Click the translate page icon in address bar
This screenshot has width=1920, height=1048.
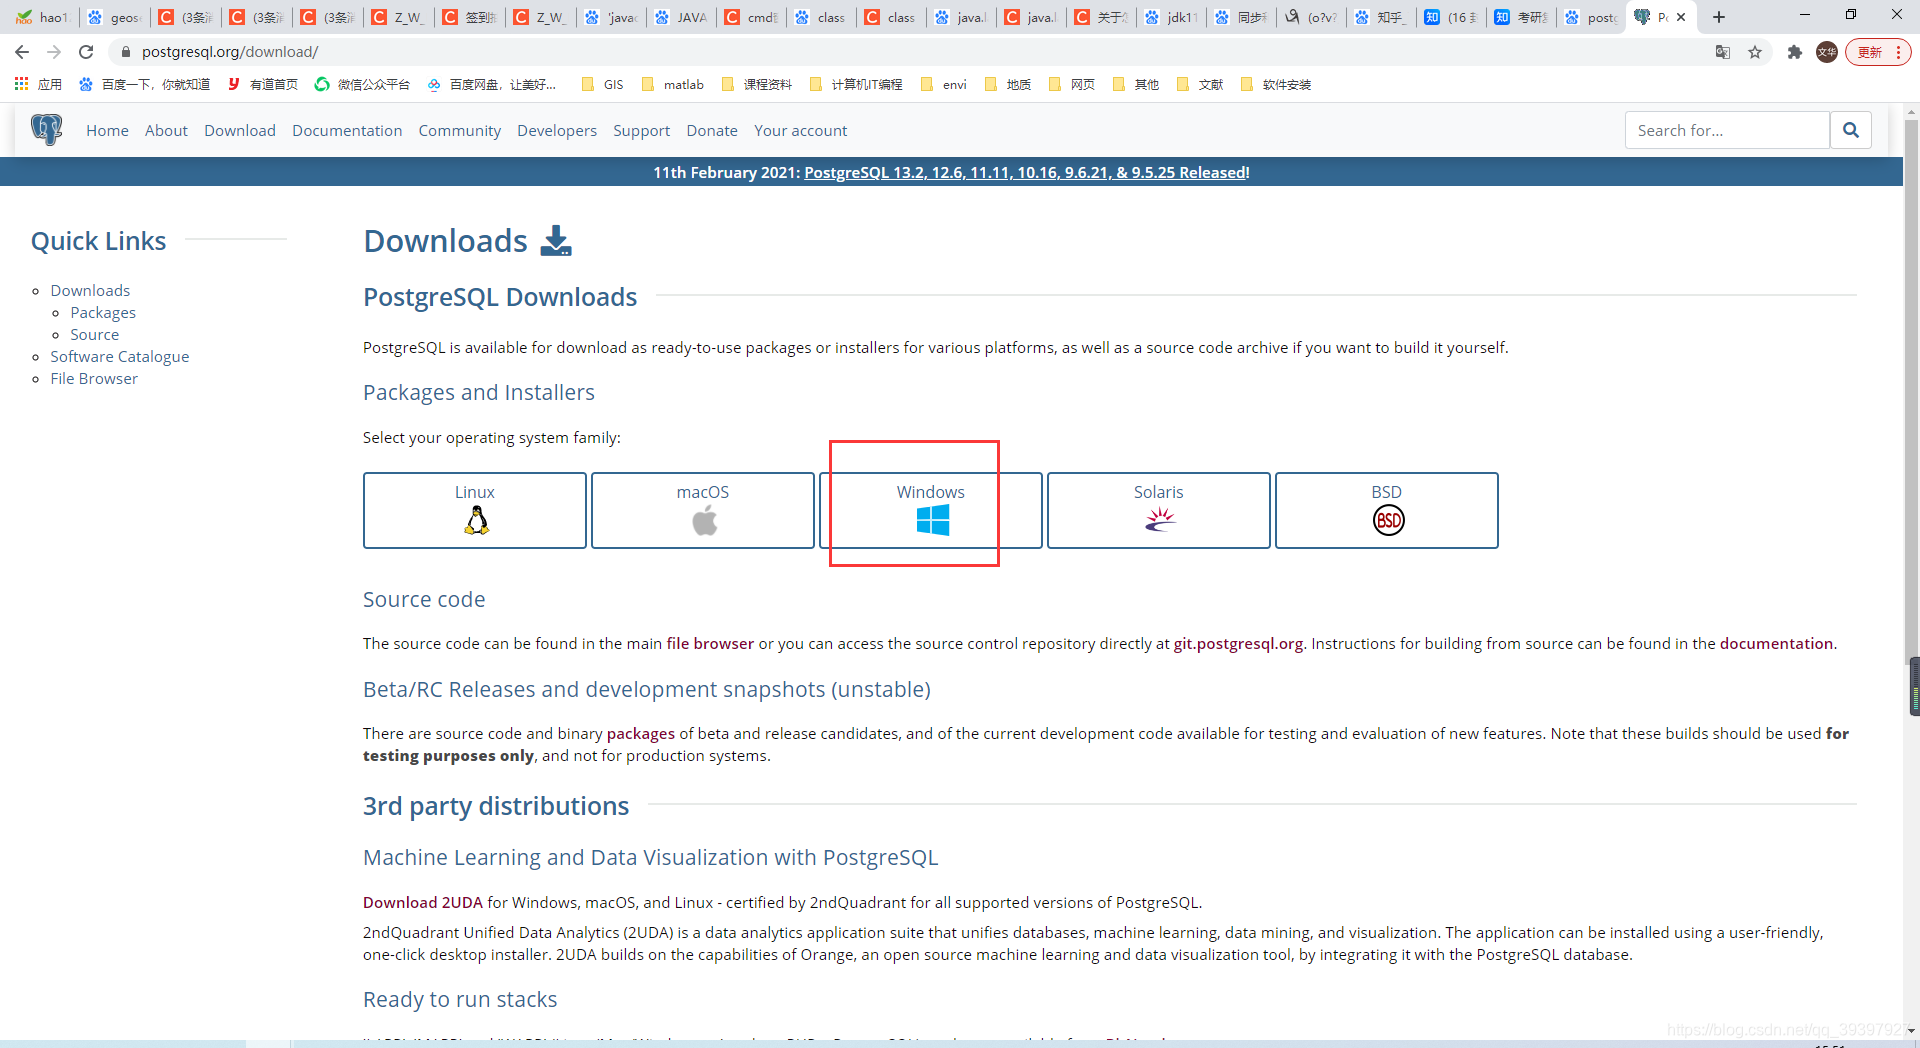tap(1723, 52)
